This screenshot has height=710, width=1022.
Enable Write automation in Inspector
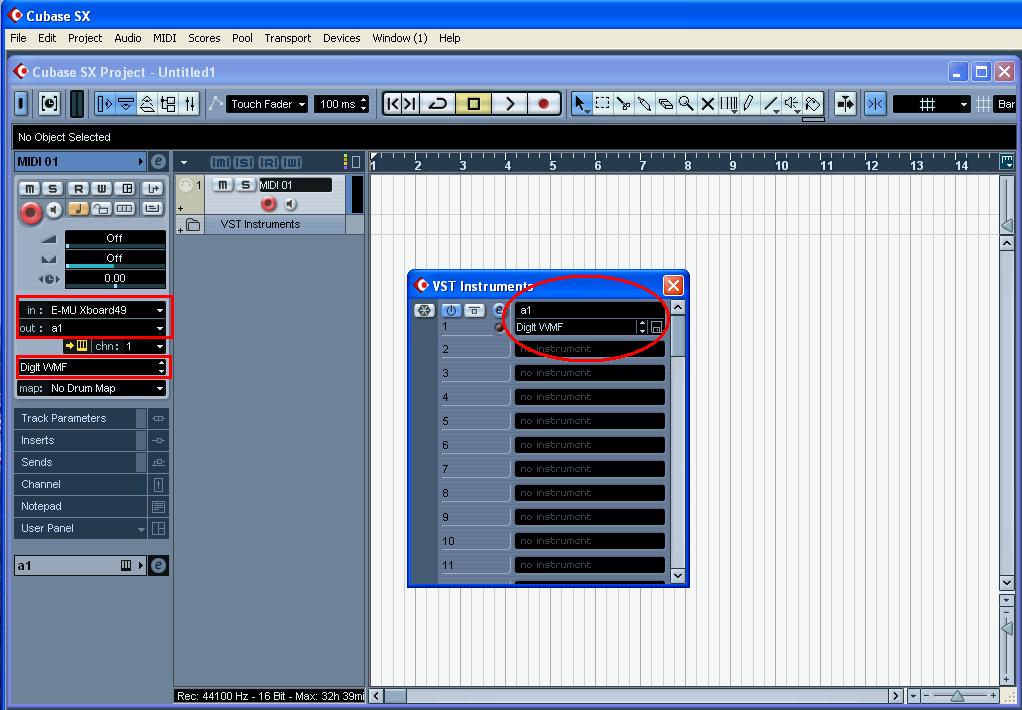[x=102, y=189]
